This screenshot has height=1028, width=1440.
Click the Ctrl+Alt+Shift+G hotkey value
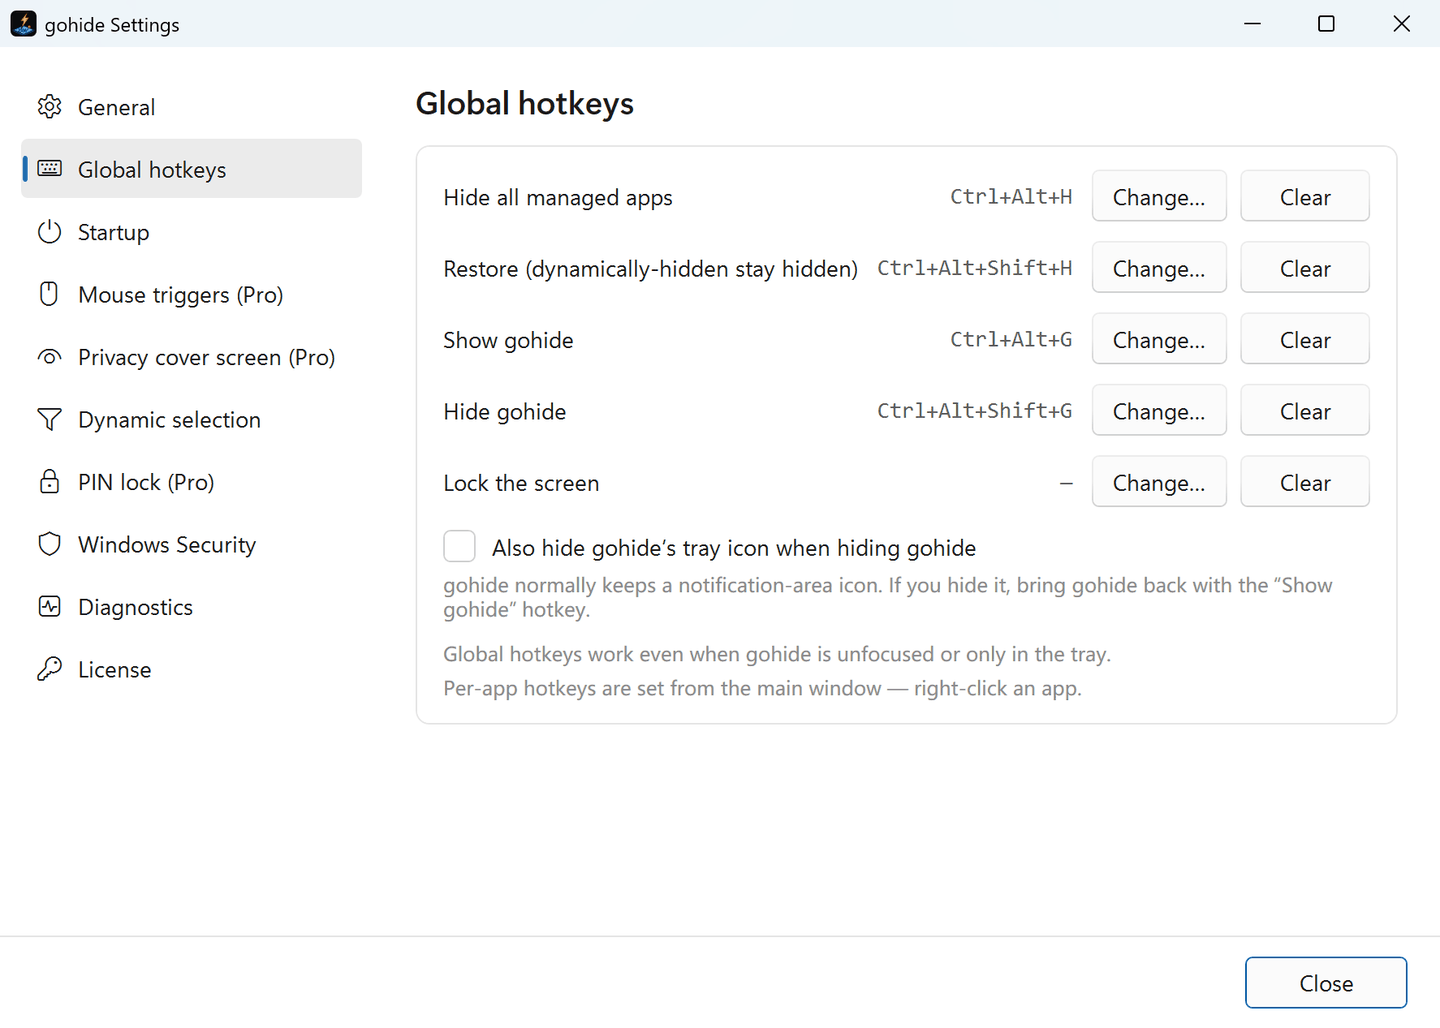click(975, 410)
